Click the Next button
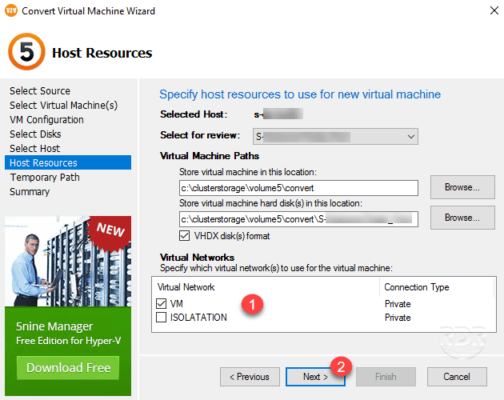The image size is (504, 400). (315, 377)
